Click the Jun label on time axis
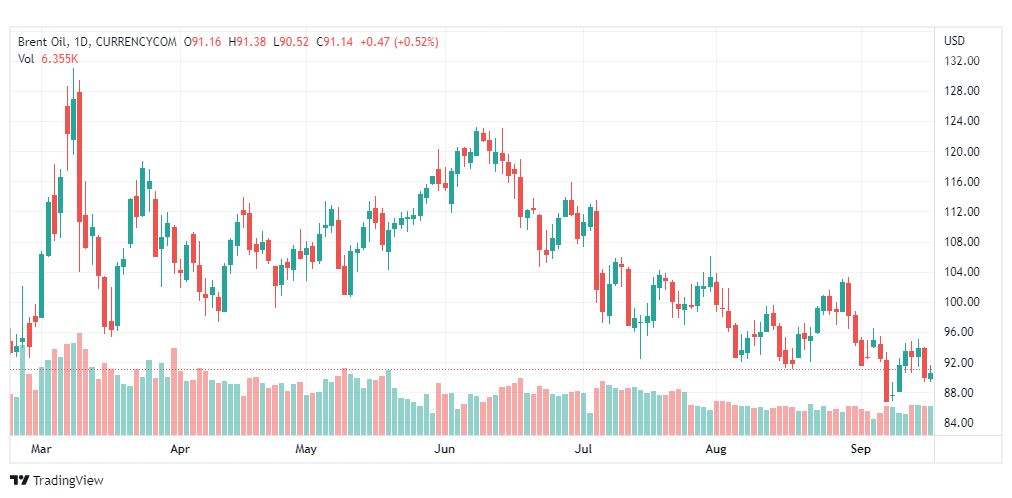1012x498 pixels. point(446,450)
